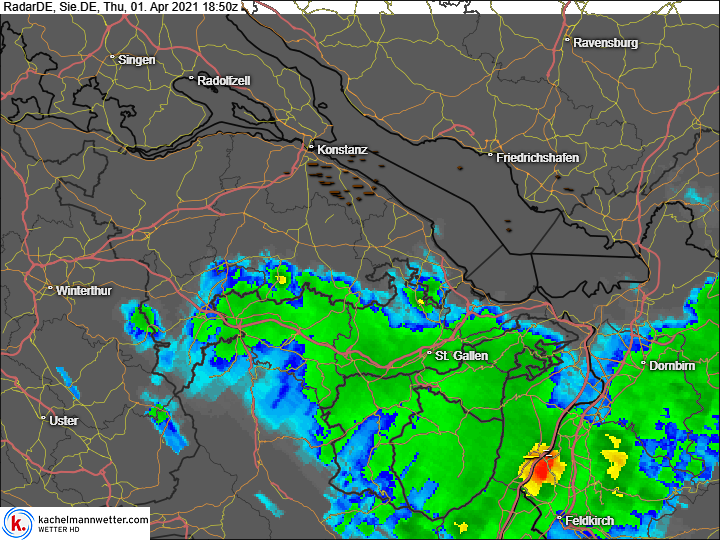The image size is (720, 540).
Task: Click the kachelmannwetter logo icon
Action: (18, 522)
